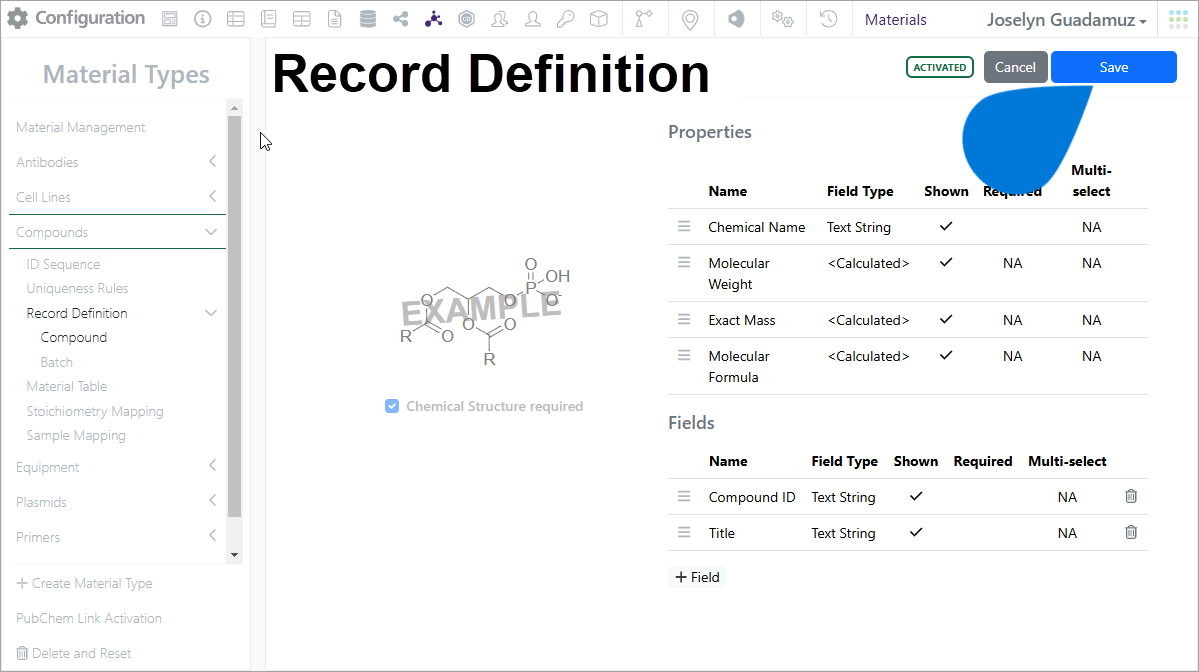Expand the Primers section chevron
The height and width of the screenshot is (672, 1199).
click(x=213, y=537)
